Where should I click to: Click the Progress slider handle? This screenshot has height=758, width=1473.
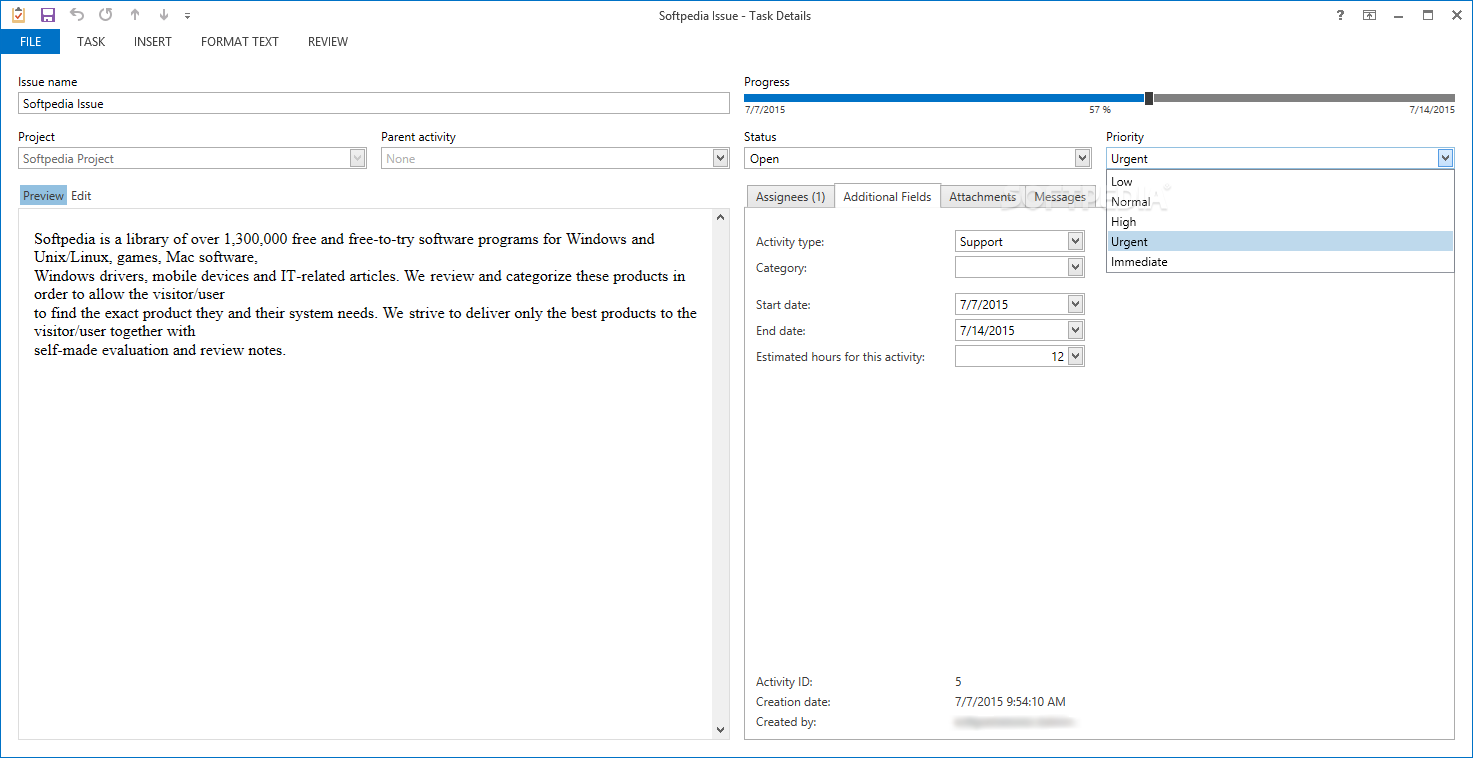pos(1149,98)
